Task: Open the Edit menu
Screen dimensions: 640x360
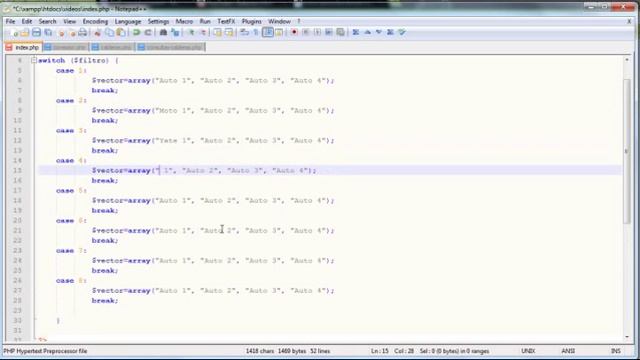Action: 27,21
